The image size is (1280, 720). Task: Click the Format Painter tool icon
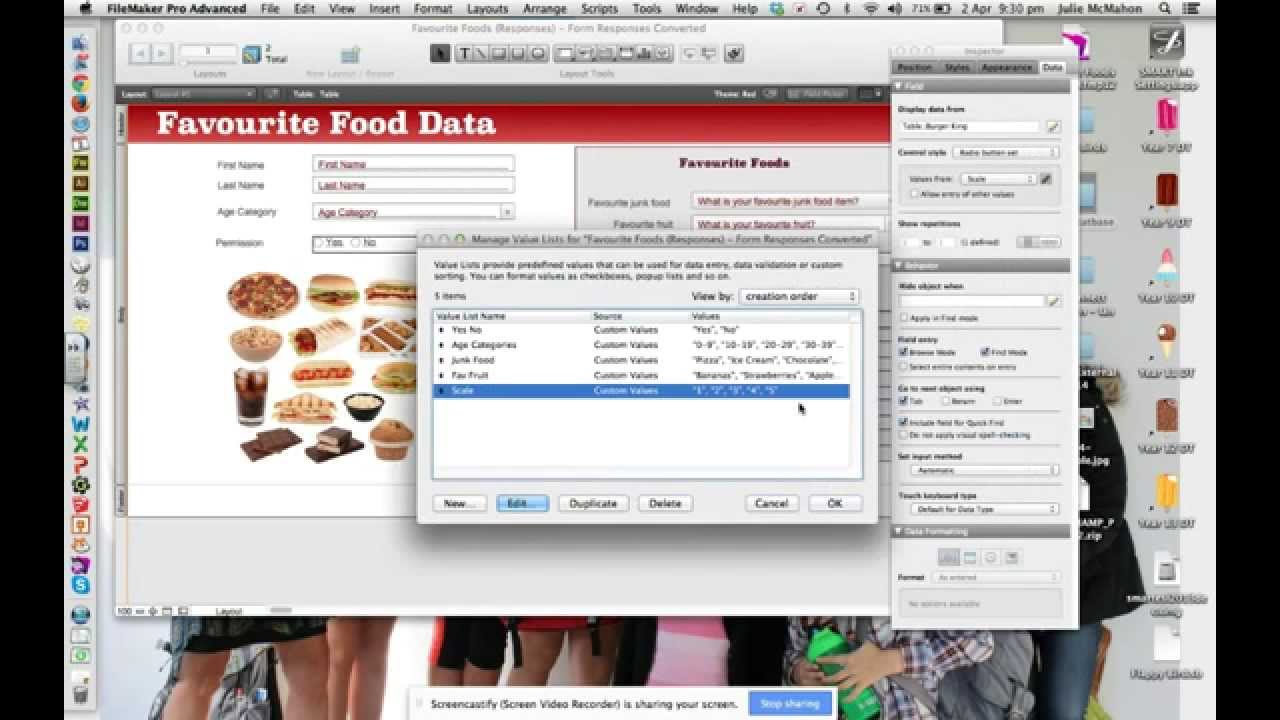pyautogui.click(x=734, y=54)
